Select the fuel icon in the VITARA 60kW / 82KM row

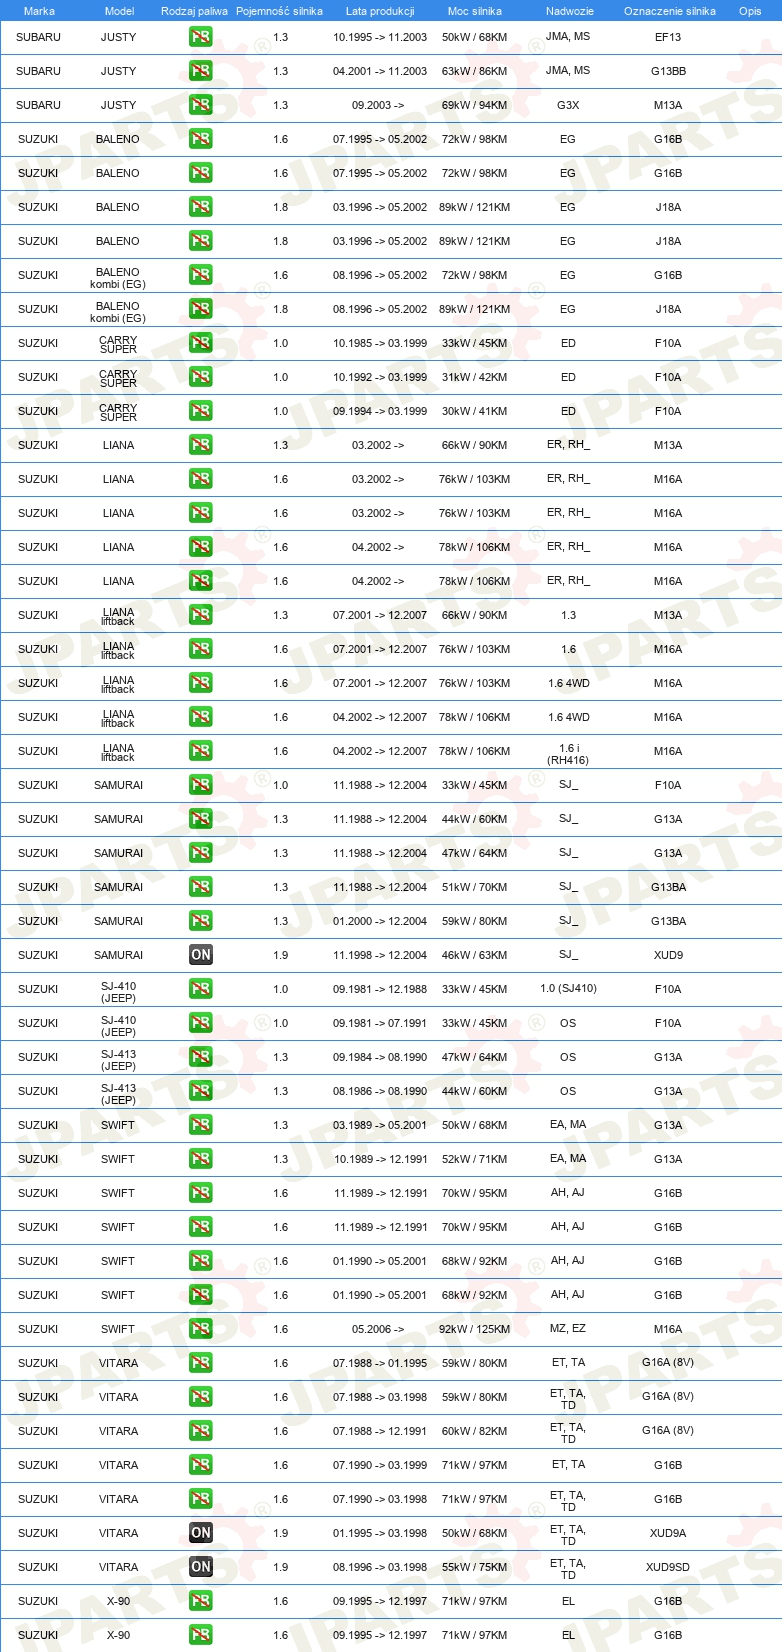tap(201, 1431)
